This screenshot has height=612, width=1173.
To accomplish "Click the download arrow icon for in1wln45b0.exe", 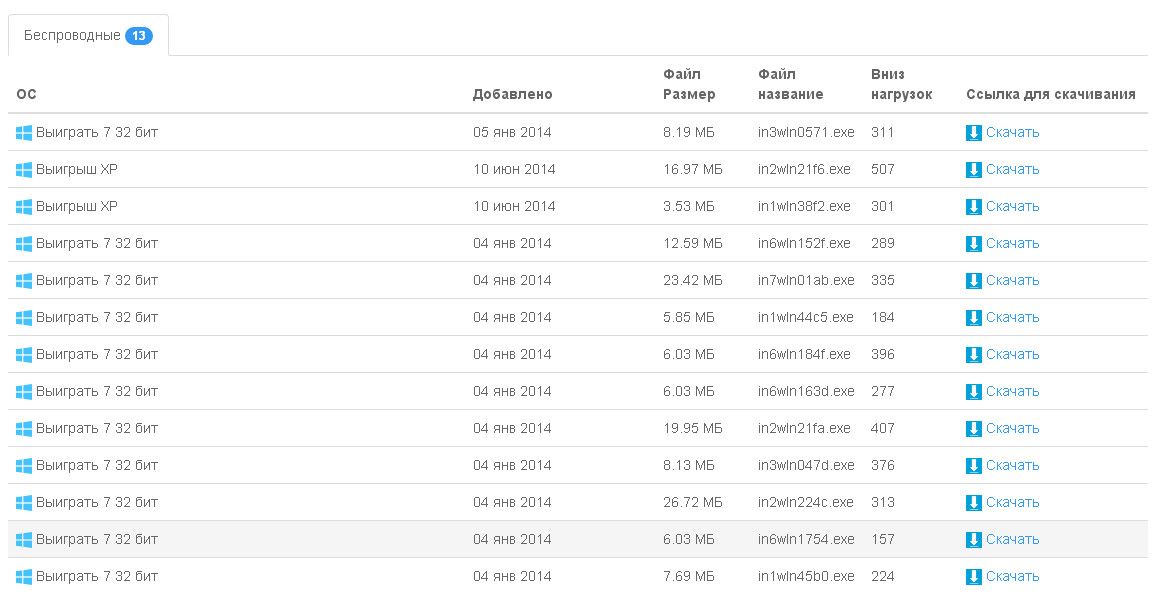I will tap(973, 577).
